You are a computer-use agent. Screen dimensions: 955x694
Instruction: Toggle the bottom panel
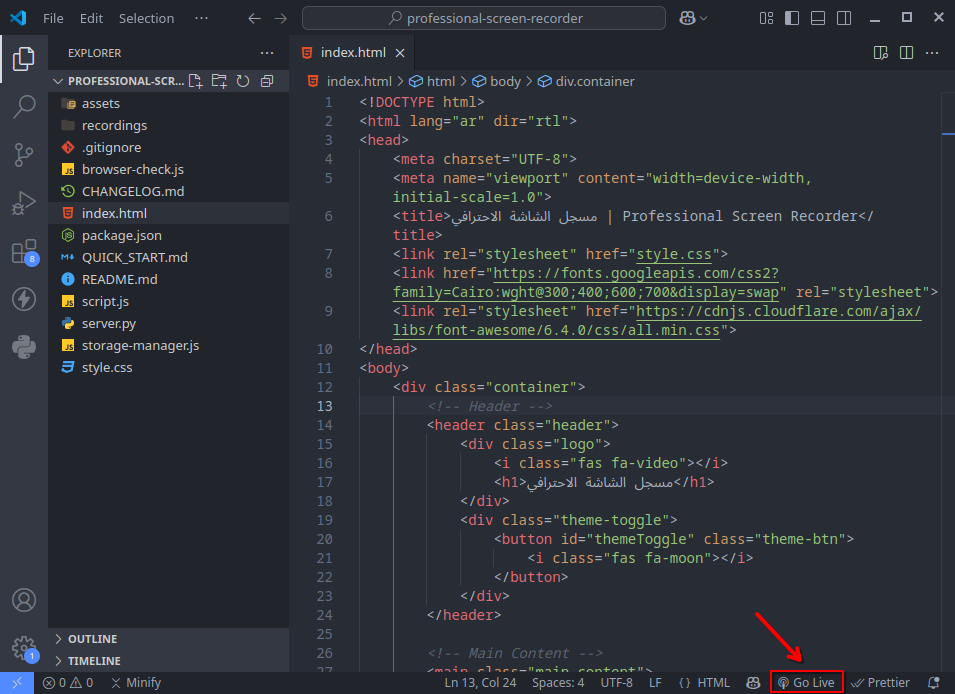(818, 18)
